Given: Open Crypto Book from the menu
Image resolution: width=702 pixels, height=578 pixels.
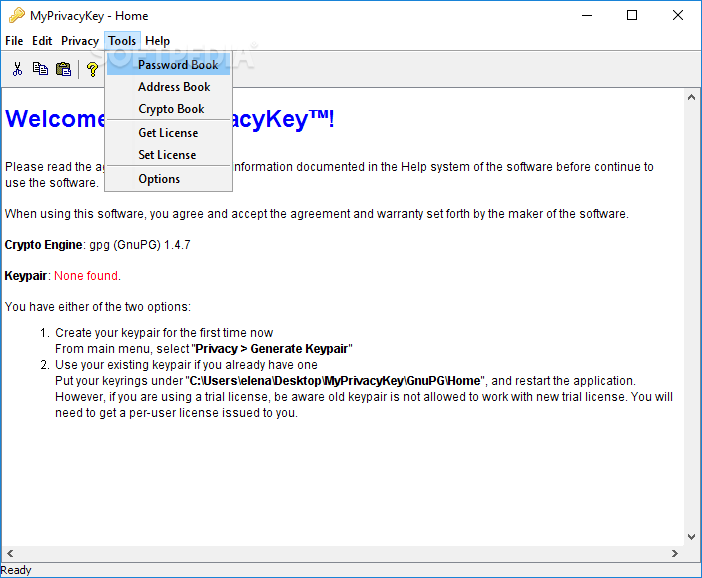Looking at the screenshot, I should pyautogui.click(x=168, y=109).
